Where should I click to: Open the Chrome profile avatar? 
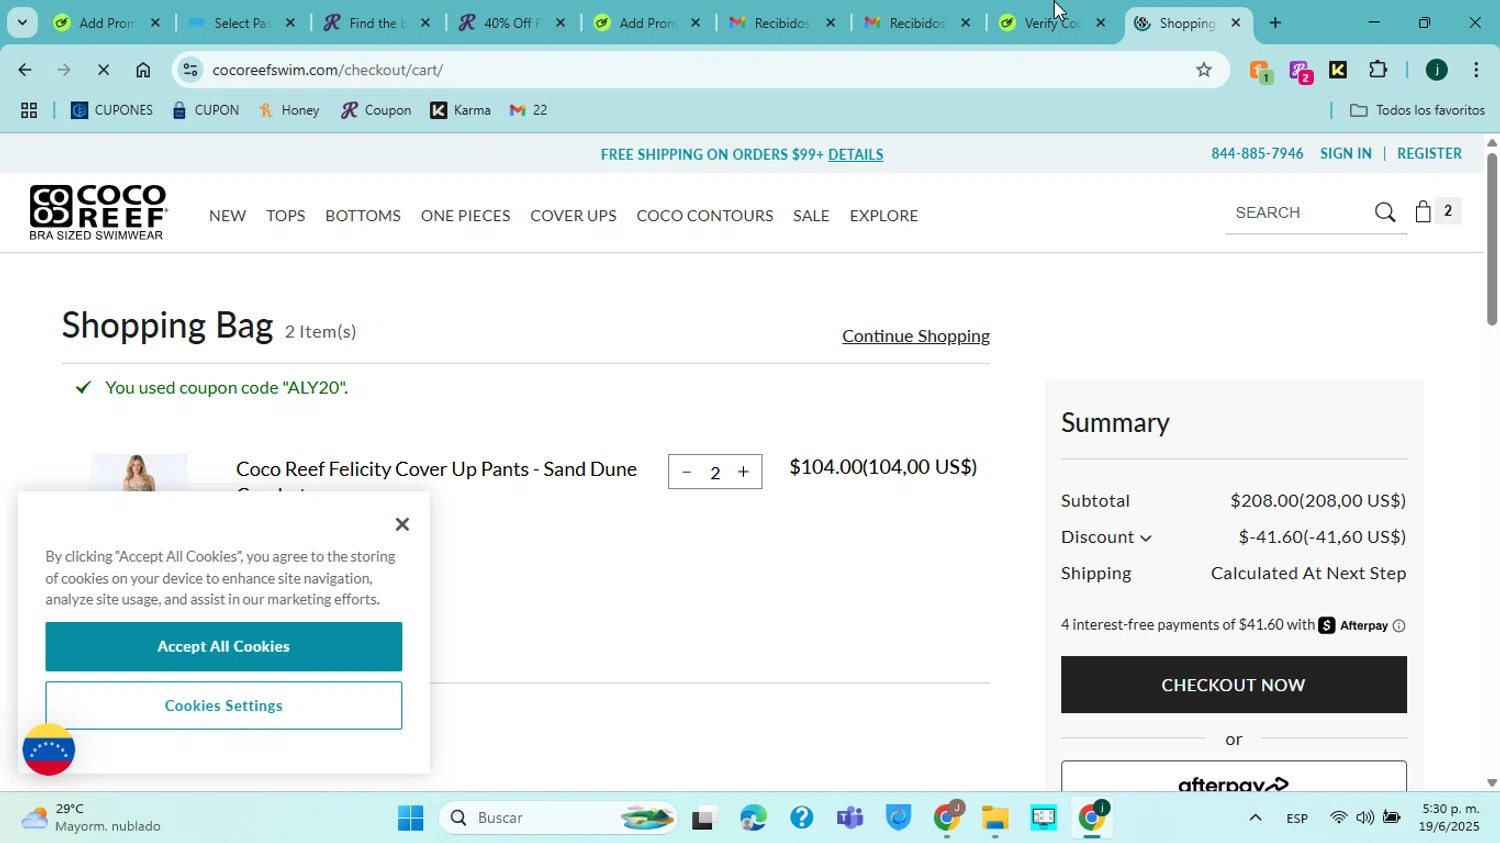(1436, 70)
